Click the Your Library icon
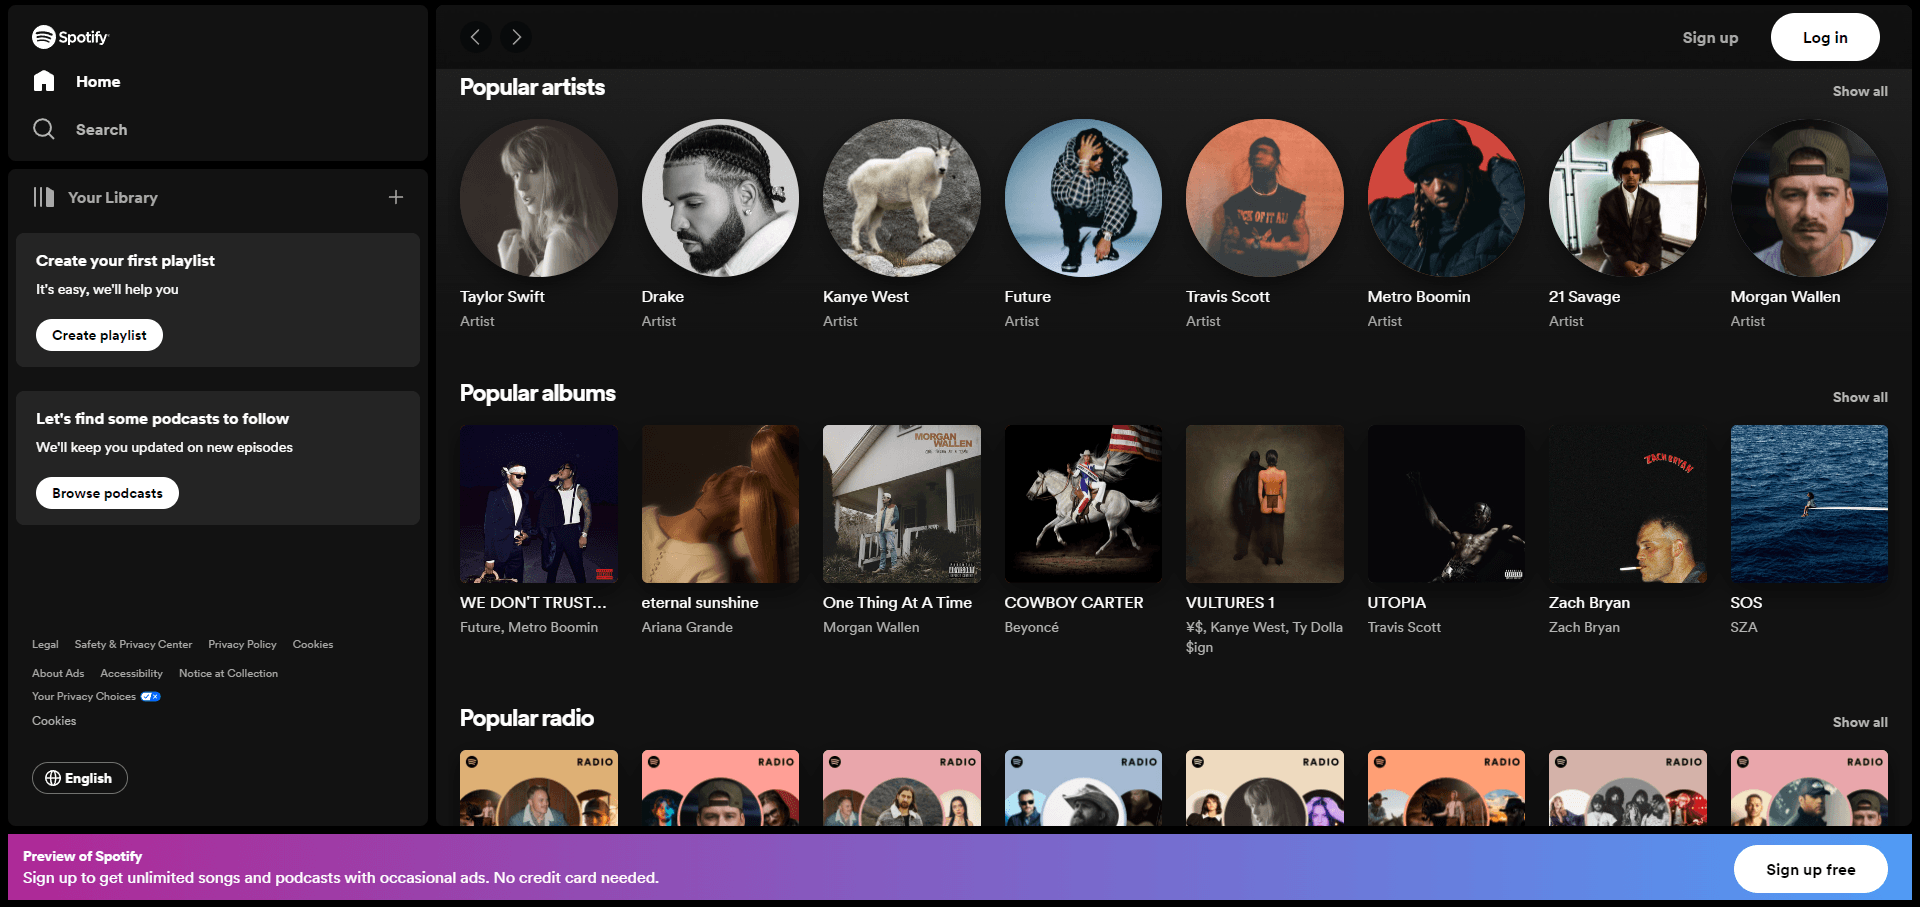1920x907 pixels. [44, 197]
